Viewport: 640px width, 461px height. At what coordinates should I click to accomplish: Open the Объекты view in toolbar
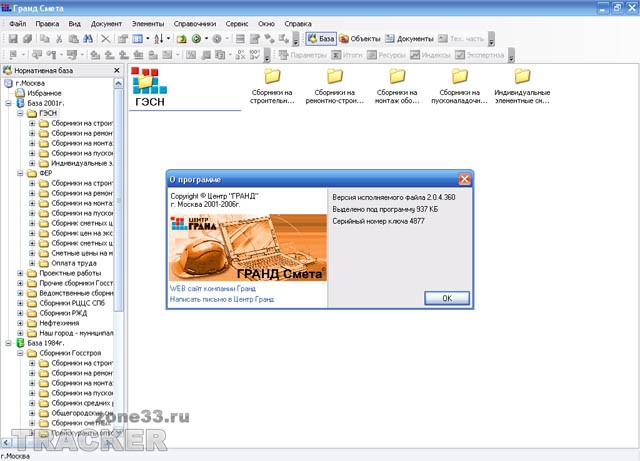point(360,39)
